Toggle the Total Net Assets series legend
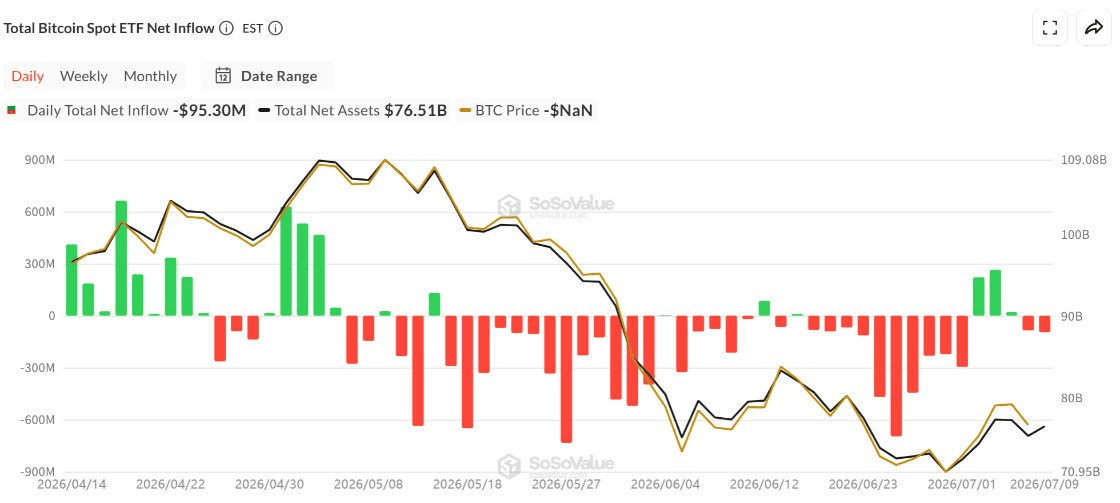Image resolution: width=1120 pixels, height=503 pixels. click(353, 111)
